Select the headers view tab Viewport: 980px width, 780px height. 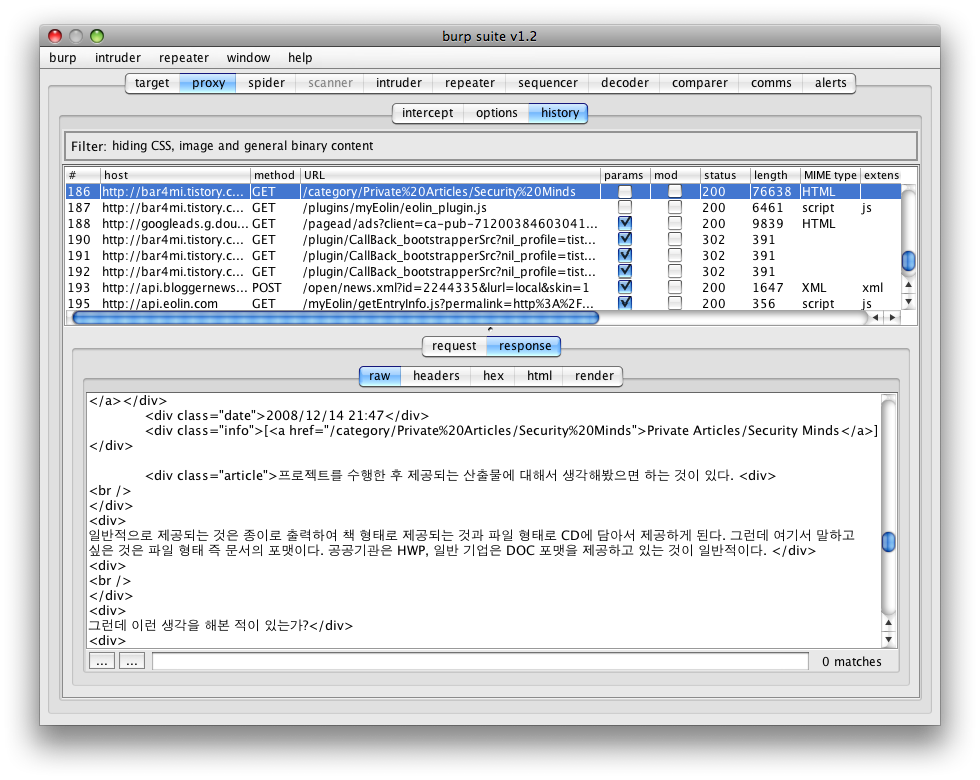[x=436, y=376]
